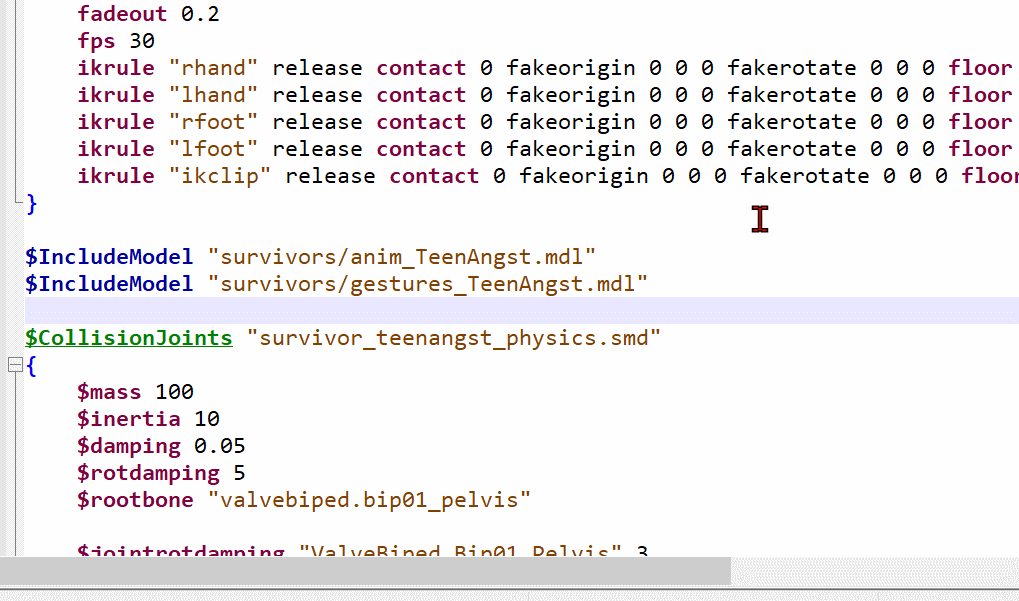The image size is (1019, 601).
Task: Click the fadeout keyword
Action: [x=122, y=14]
